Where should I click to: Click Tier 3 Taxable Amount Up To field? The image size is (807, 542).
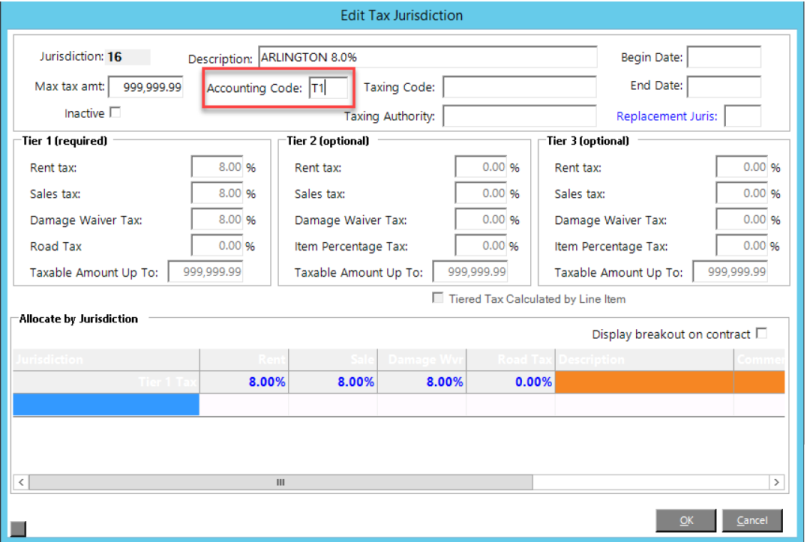tap(730, 272)
